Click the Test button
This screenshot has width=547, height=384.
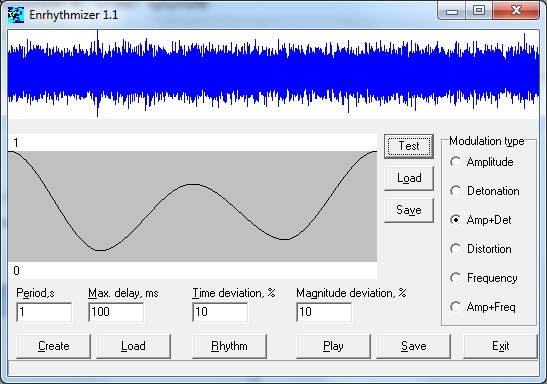pos(409,146)
